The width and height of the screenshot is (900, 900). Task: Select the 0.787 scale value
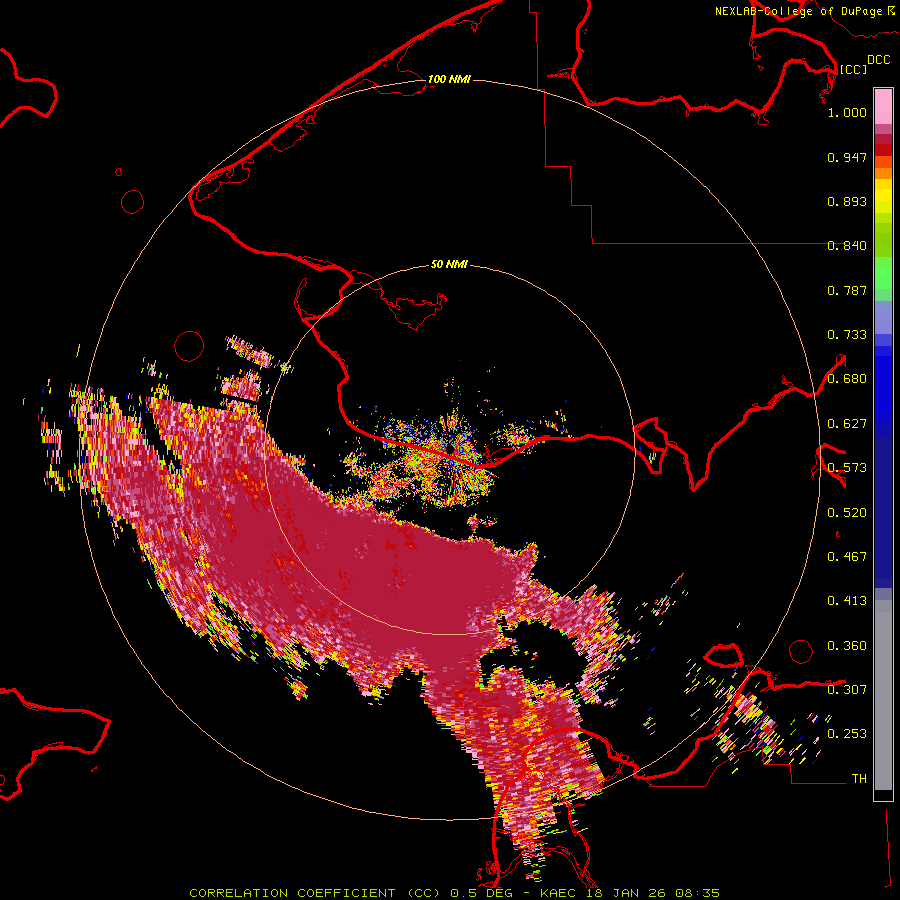click(847, 290)
